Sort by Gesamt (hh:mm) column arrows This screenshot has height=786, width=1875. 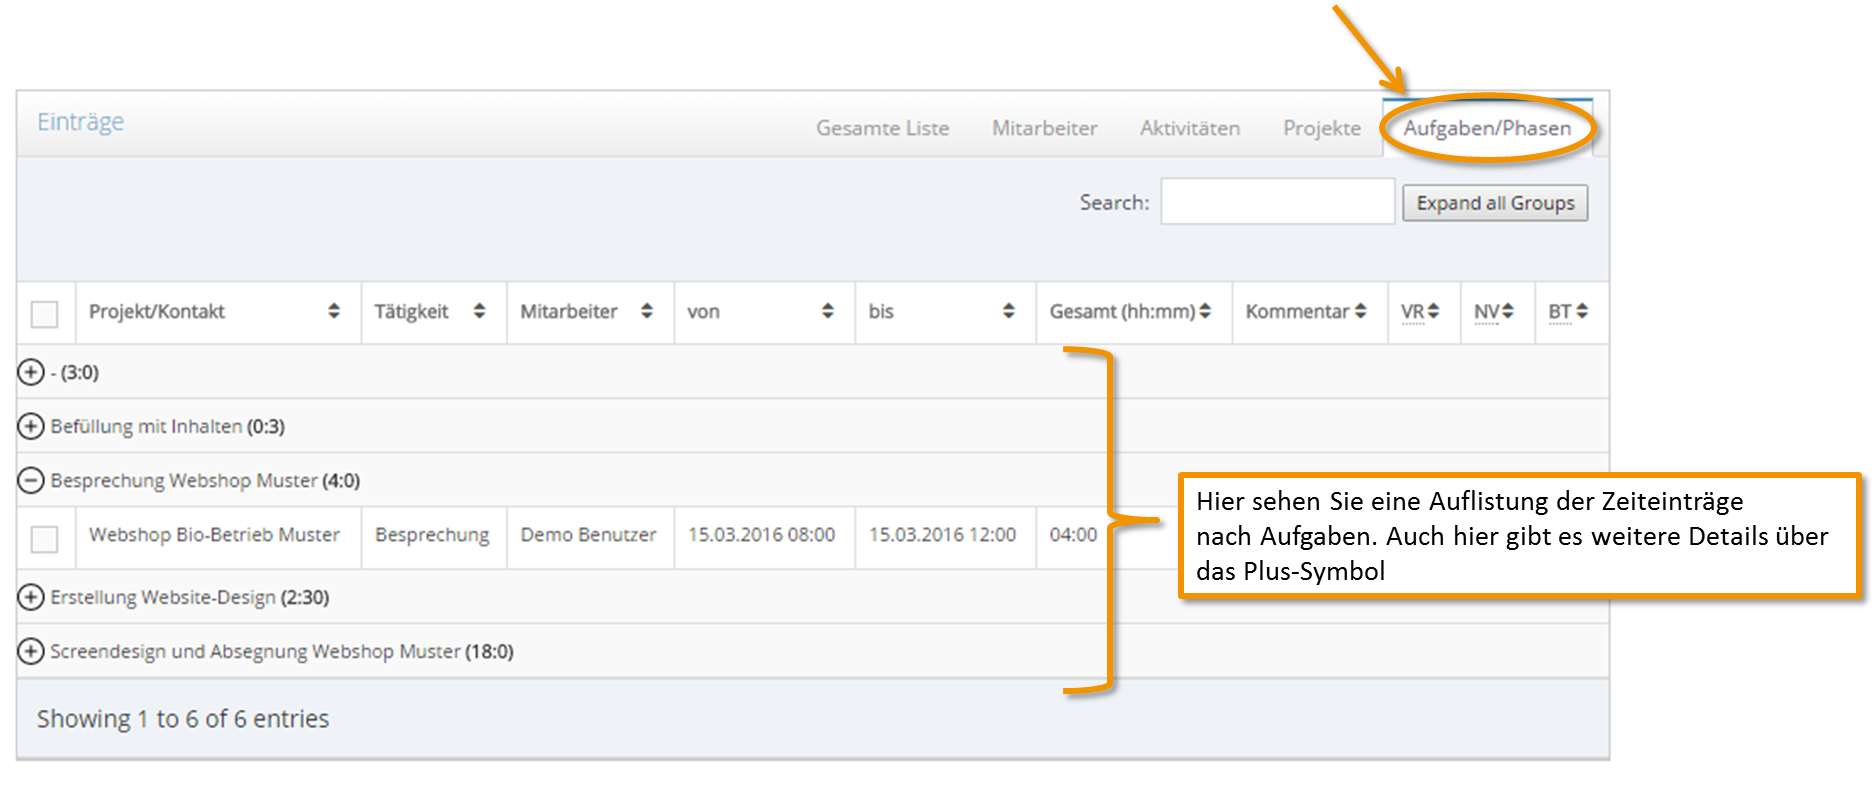[1205, 312]
